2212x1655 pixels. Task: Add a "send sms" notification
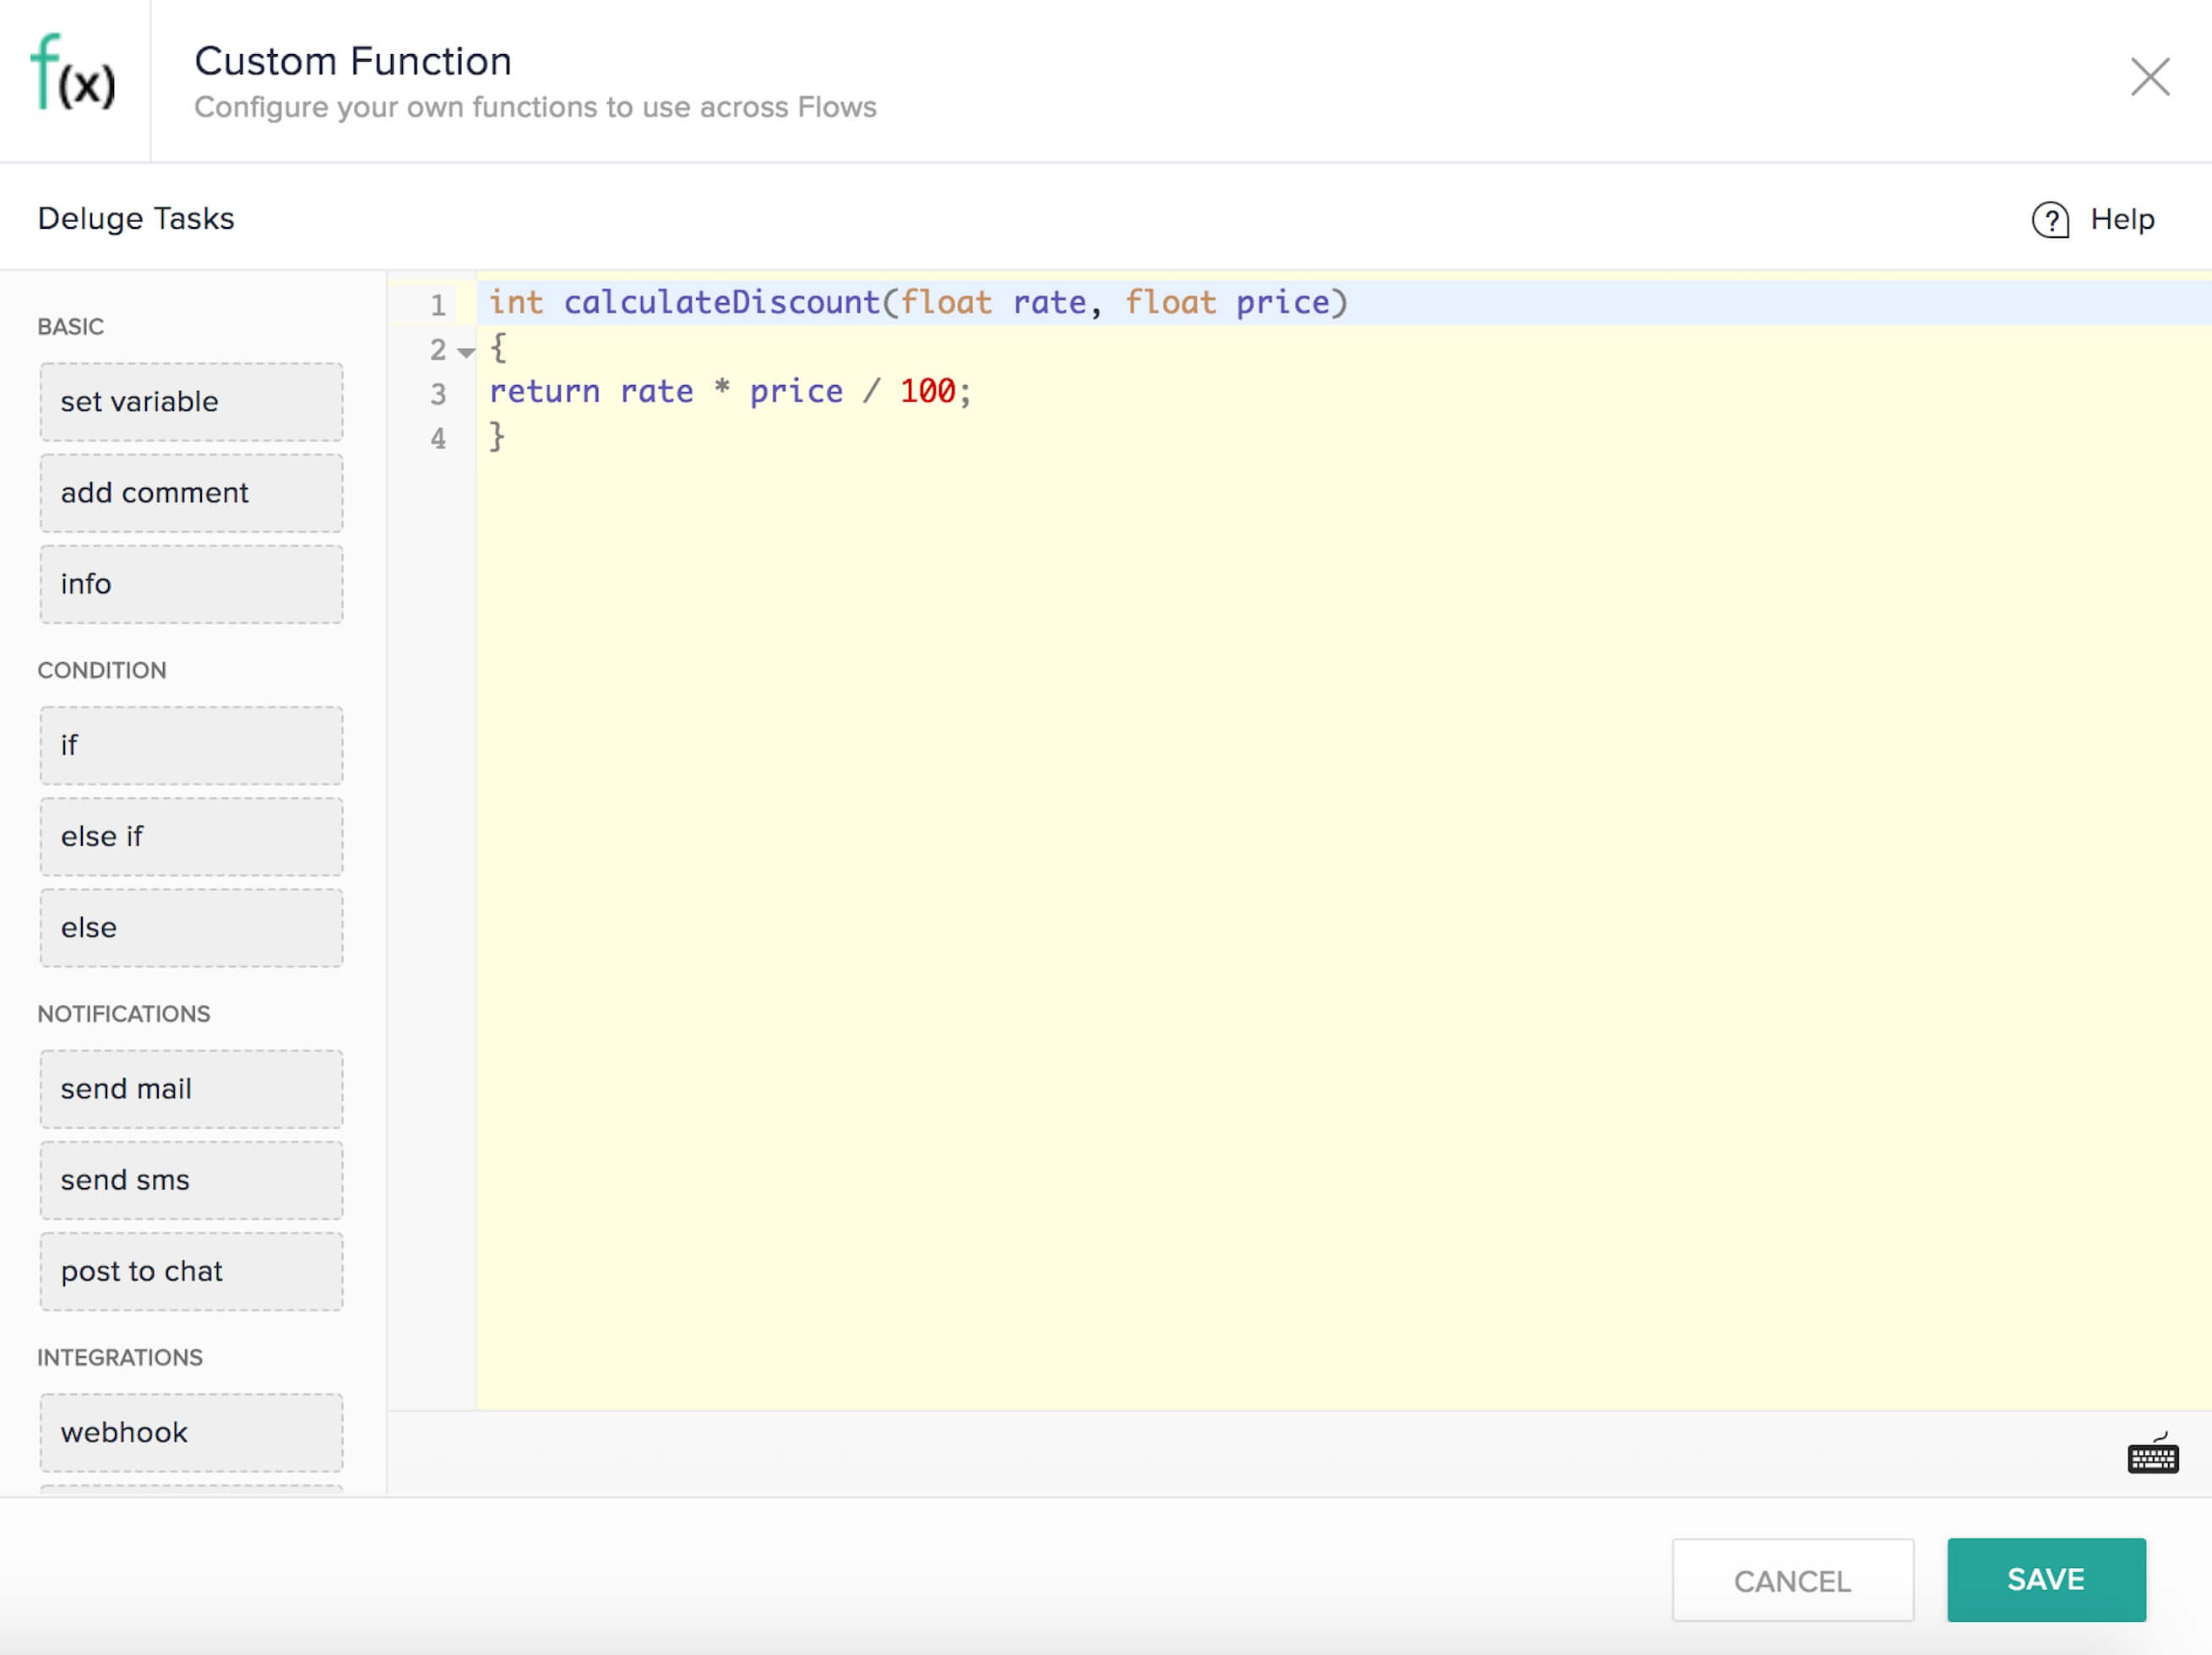tap(190, 1180)
